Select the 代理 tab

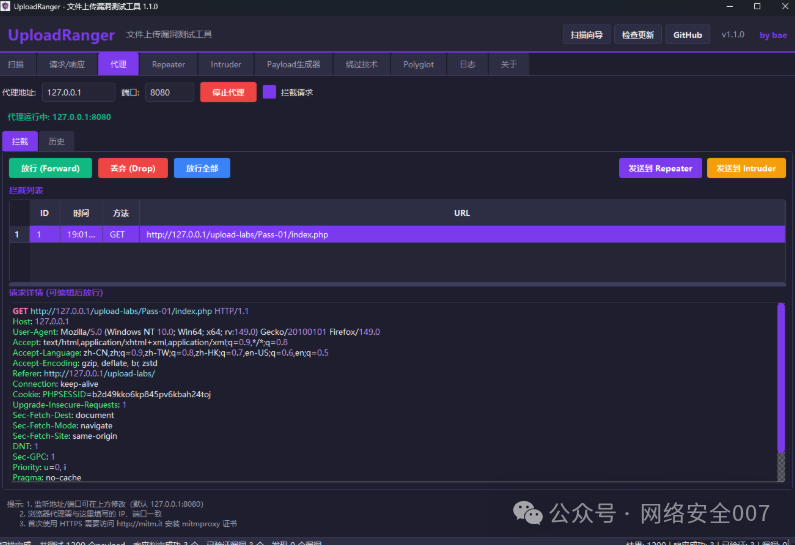click(x=118, y=64)
